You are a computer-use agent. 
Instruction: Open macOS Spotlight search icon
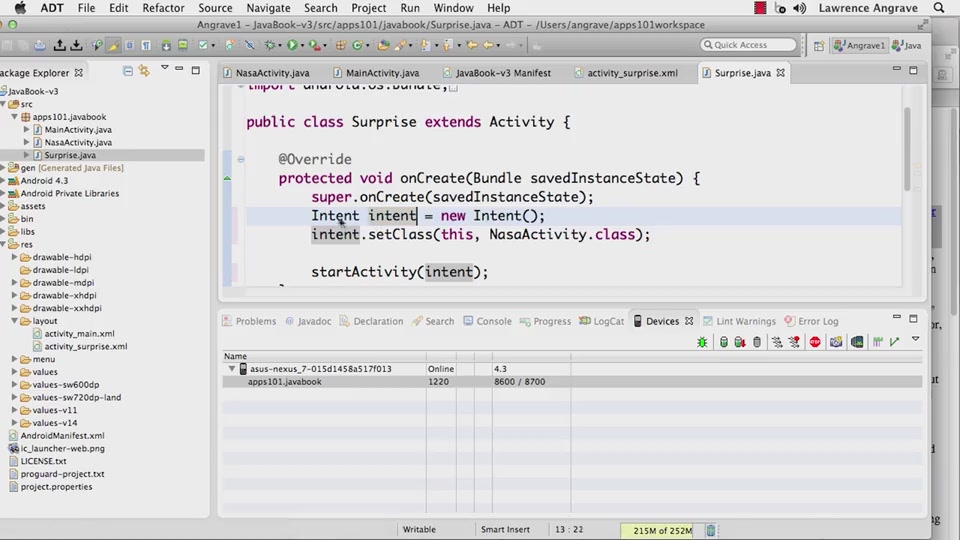(x=939, y=8)
